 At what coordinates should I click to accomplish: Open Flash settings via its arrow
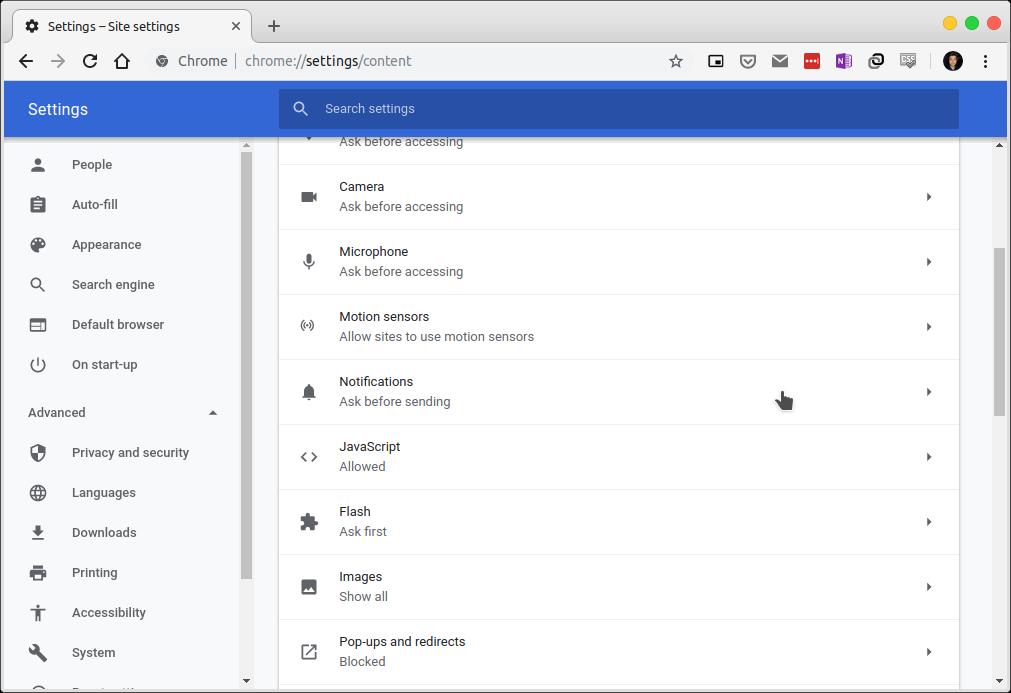pyautogui.click(x=928, y=522)
